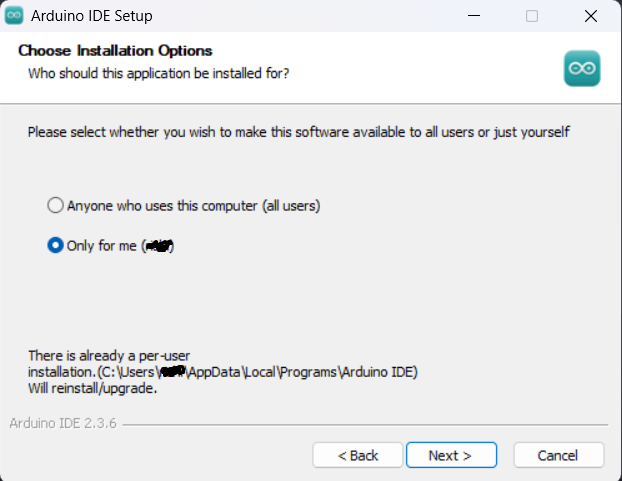Screen dimensions: 622x481
Task: Click the "Arduino IDE Setup" window title
Action: [x=92, y=17]
